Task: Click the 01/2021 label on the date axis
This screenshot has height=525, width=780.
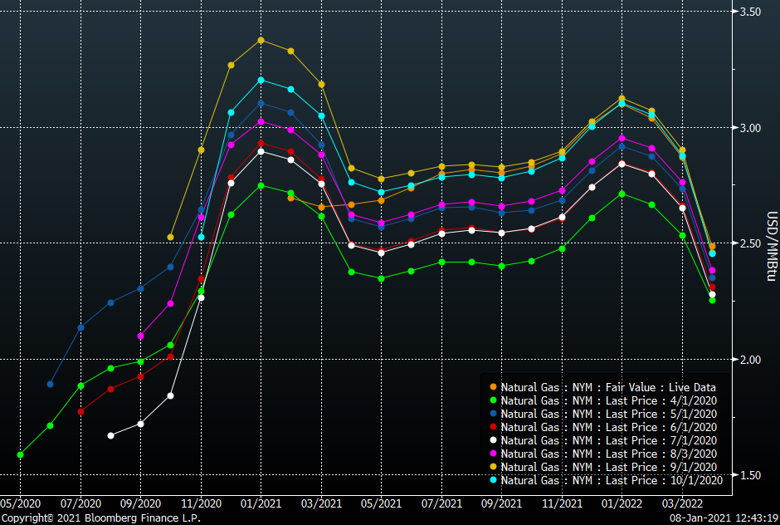Action: (260, 504)
